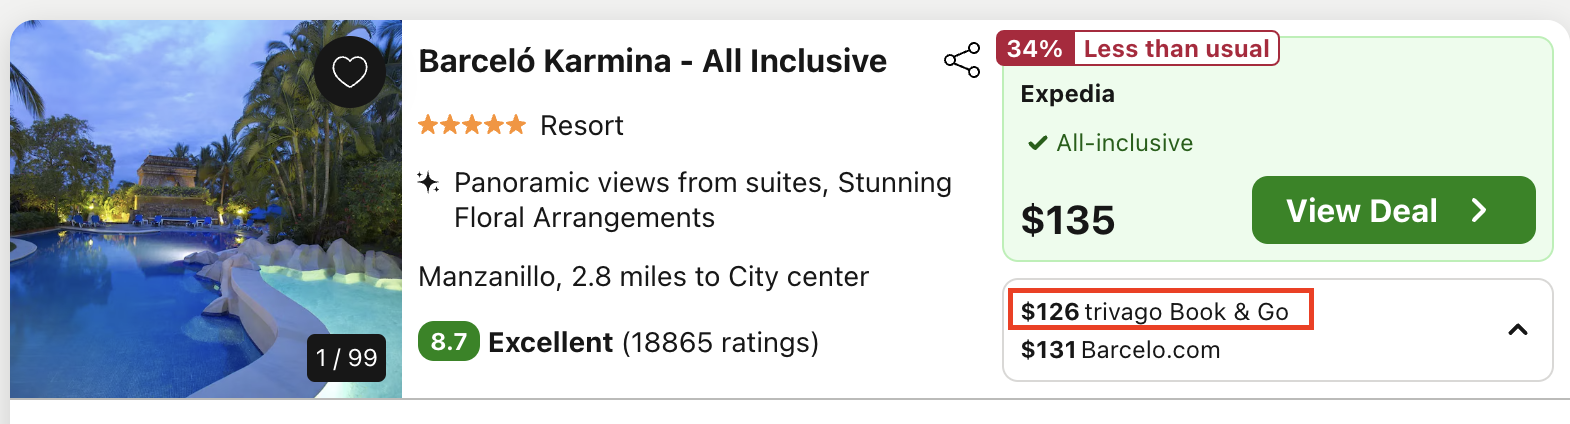
Task: Click the 8.7 rating badge
Action: (449, 342)
